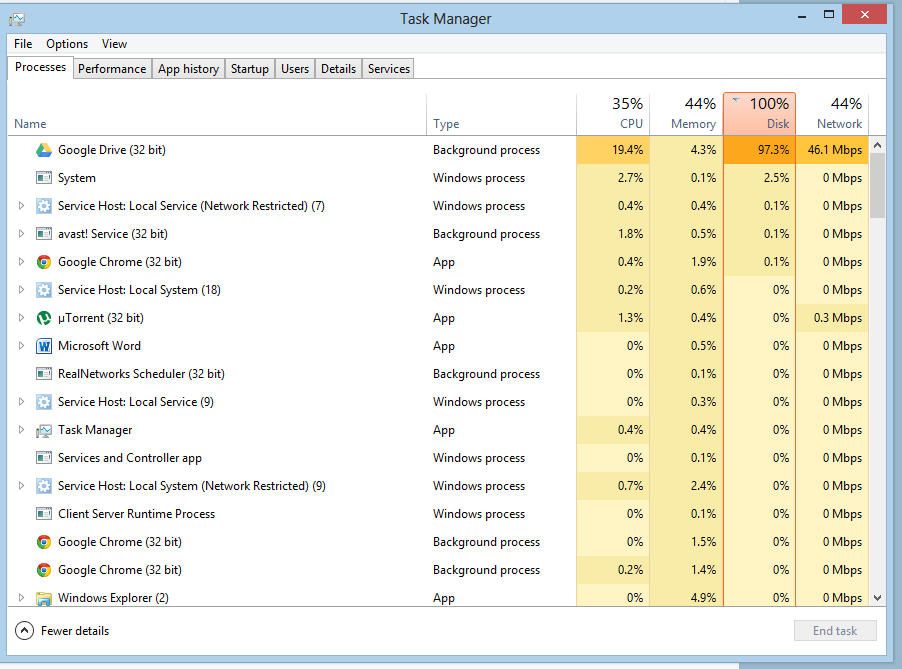Click the gear icon of Service Host: Local System (18)
Image resolution: width=902 pixels, height=669 pixels.
(x=44, y=290)
